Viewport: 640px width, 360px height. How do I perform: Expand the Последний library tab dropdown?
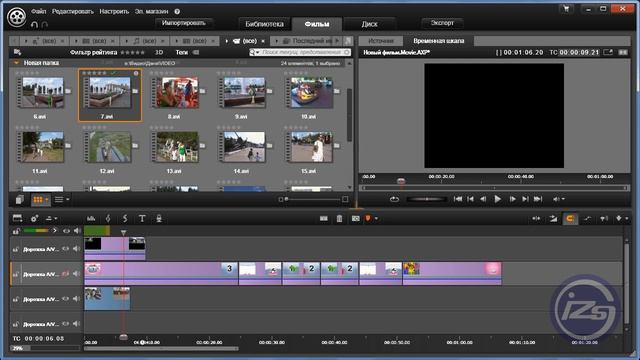point(276,41)
